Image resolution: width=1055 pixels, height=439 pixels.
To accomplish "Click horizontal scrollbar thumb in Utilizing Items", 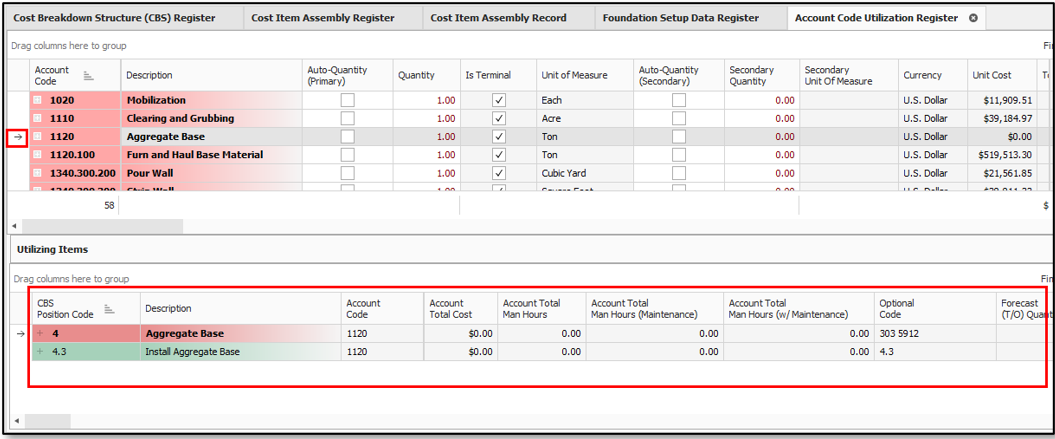I will (48, 421).
